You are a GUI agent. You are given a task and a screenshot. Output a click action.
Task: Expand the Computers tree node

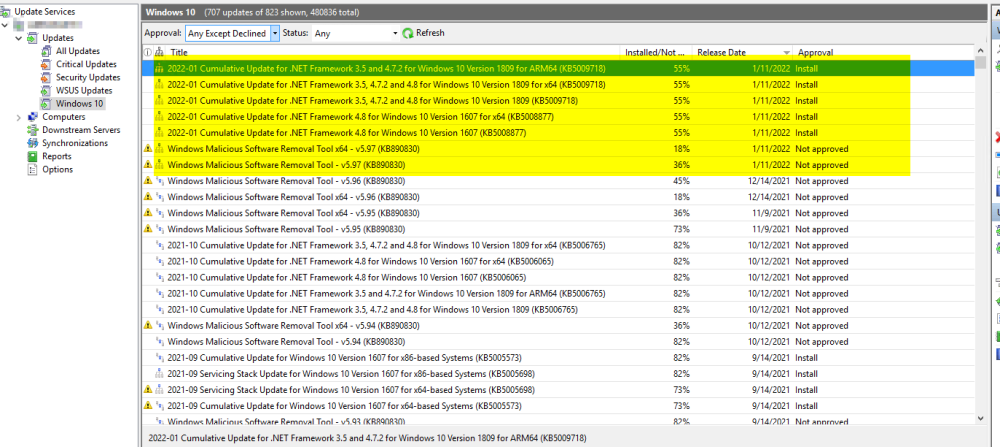tap(18, 117)
